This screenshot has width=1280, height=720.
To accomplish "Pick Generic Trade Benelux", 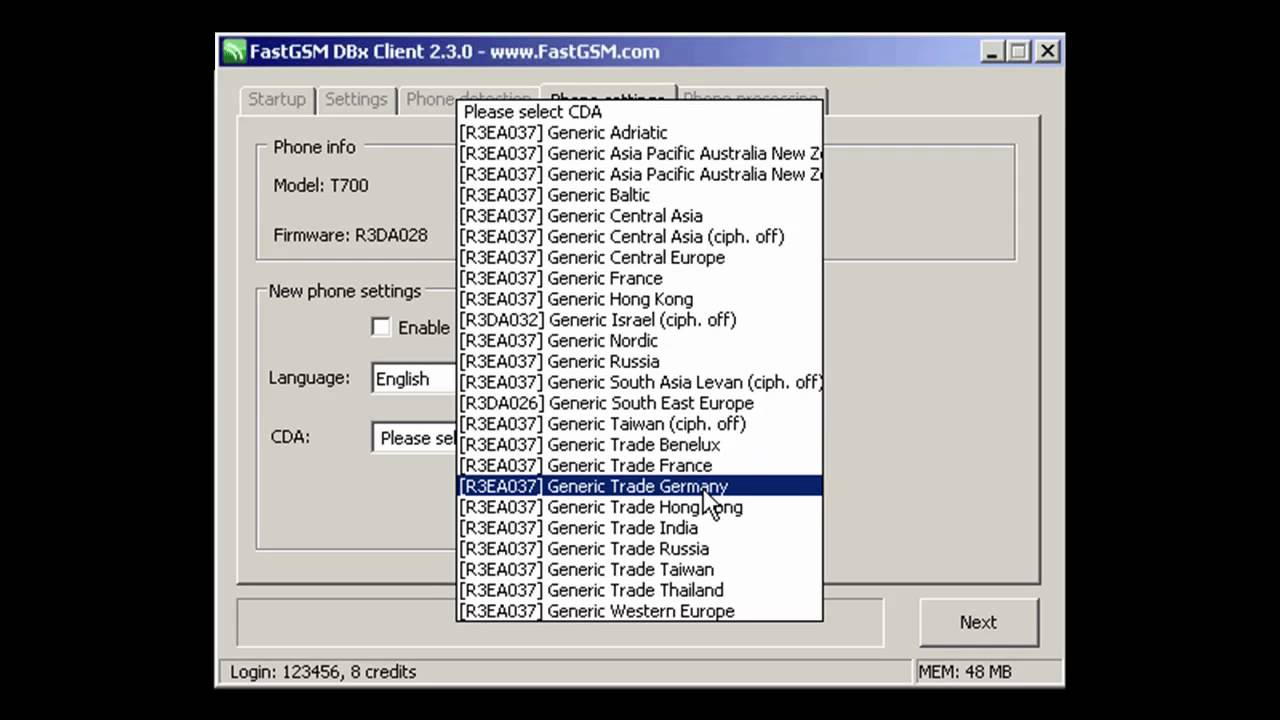I will point(640,445).
